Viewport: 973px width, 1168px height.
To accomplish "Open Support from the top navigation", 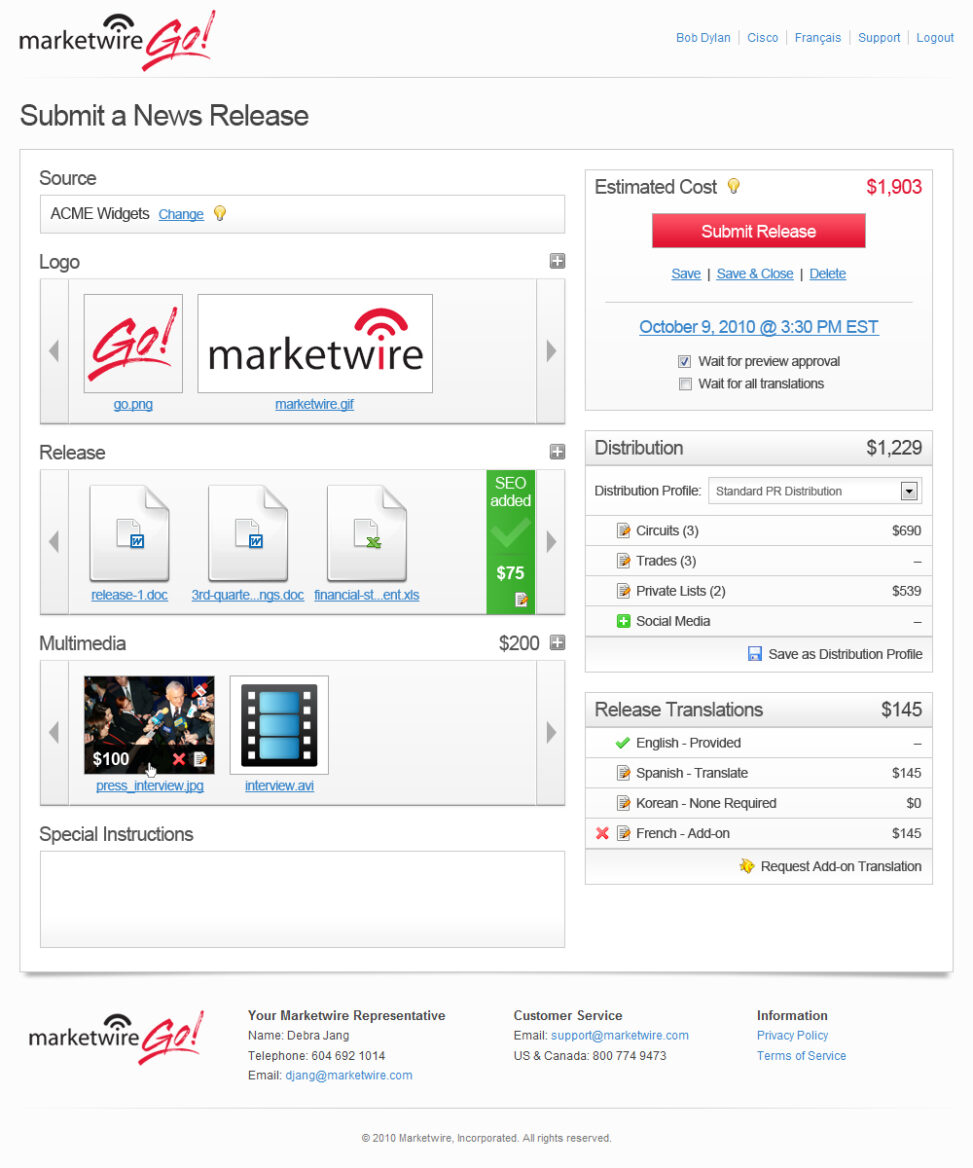I will (x=879, y=38).
